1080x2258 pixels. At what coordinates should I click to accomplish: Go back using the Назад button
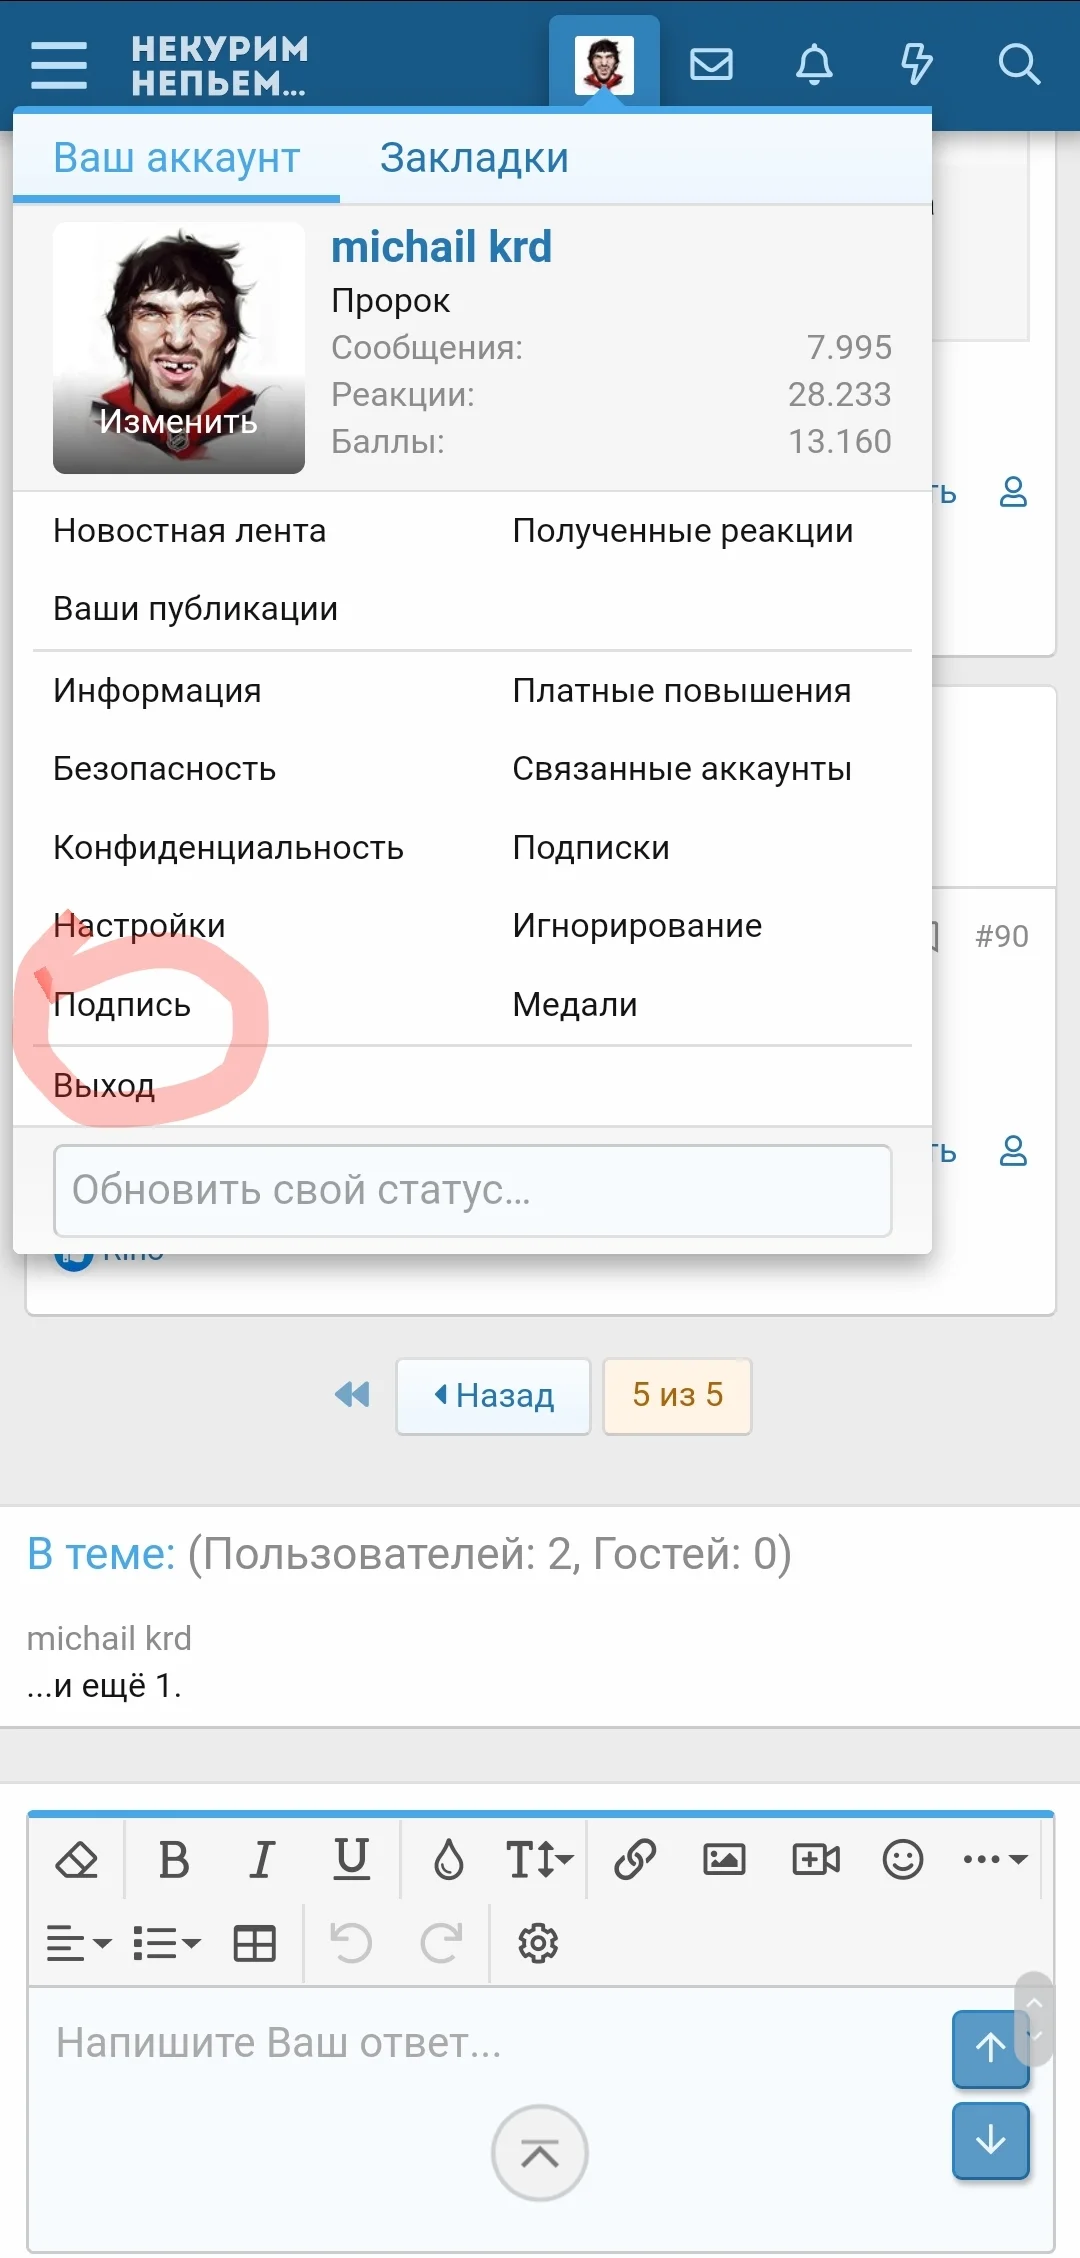(x=493, y=1396)
